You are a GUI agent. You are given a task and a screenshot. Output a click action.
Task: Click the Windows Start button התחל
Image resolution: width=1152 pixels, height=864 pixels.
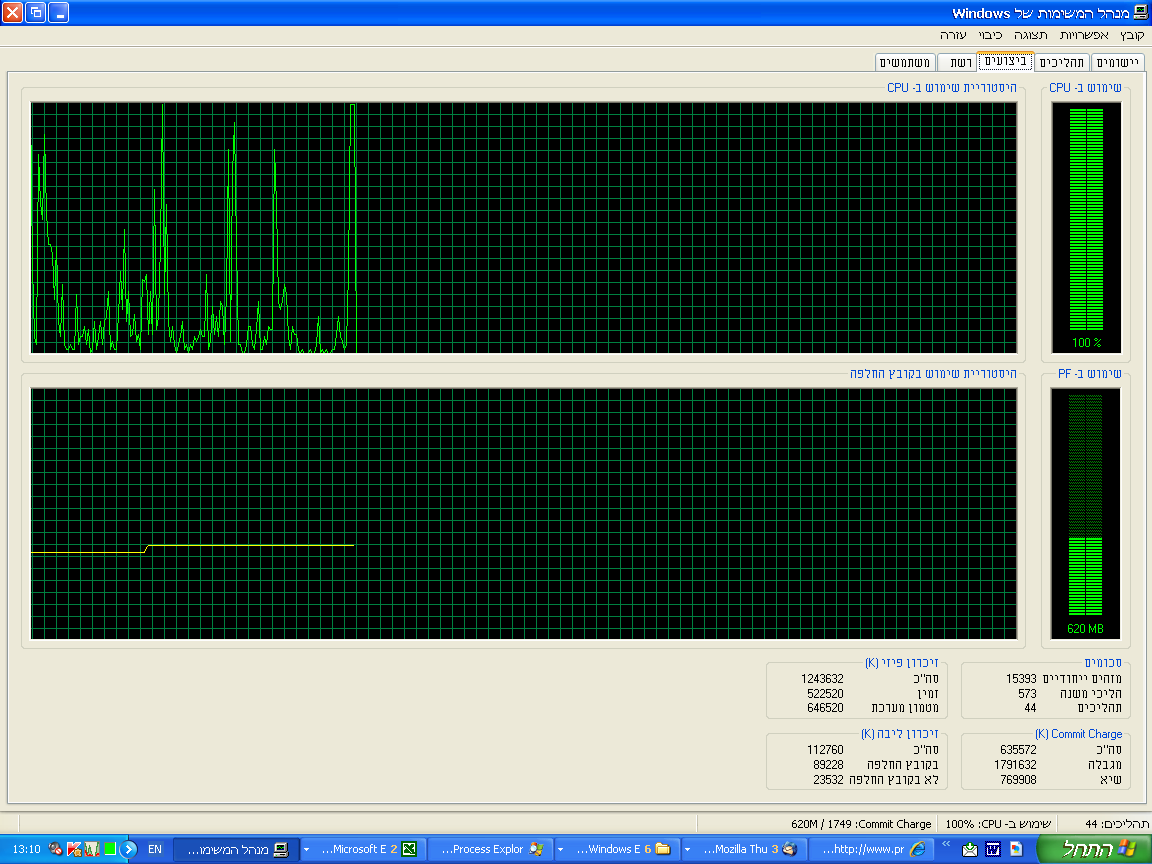1094,849
